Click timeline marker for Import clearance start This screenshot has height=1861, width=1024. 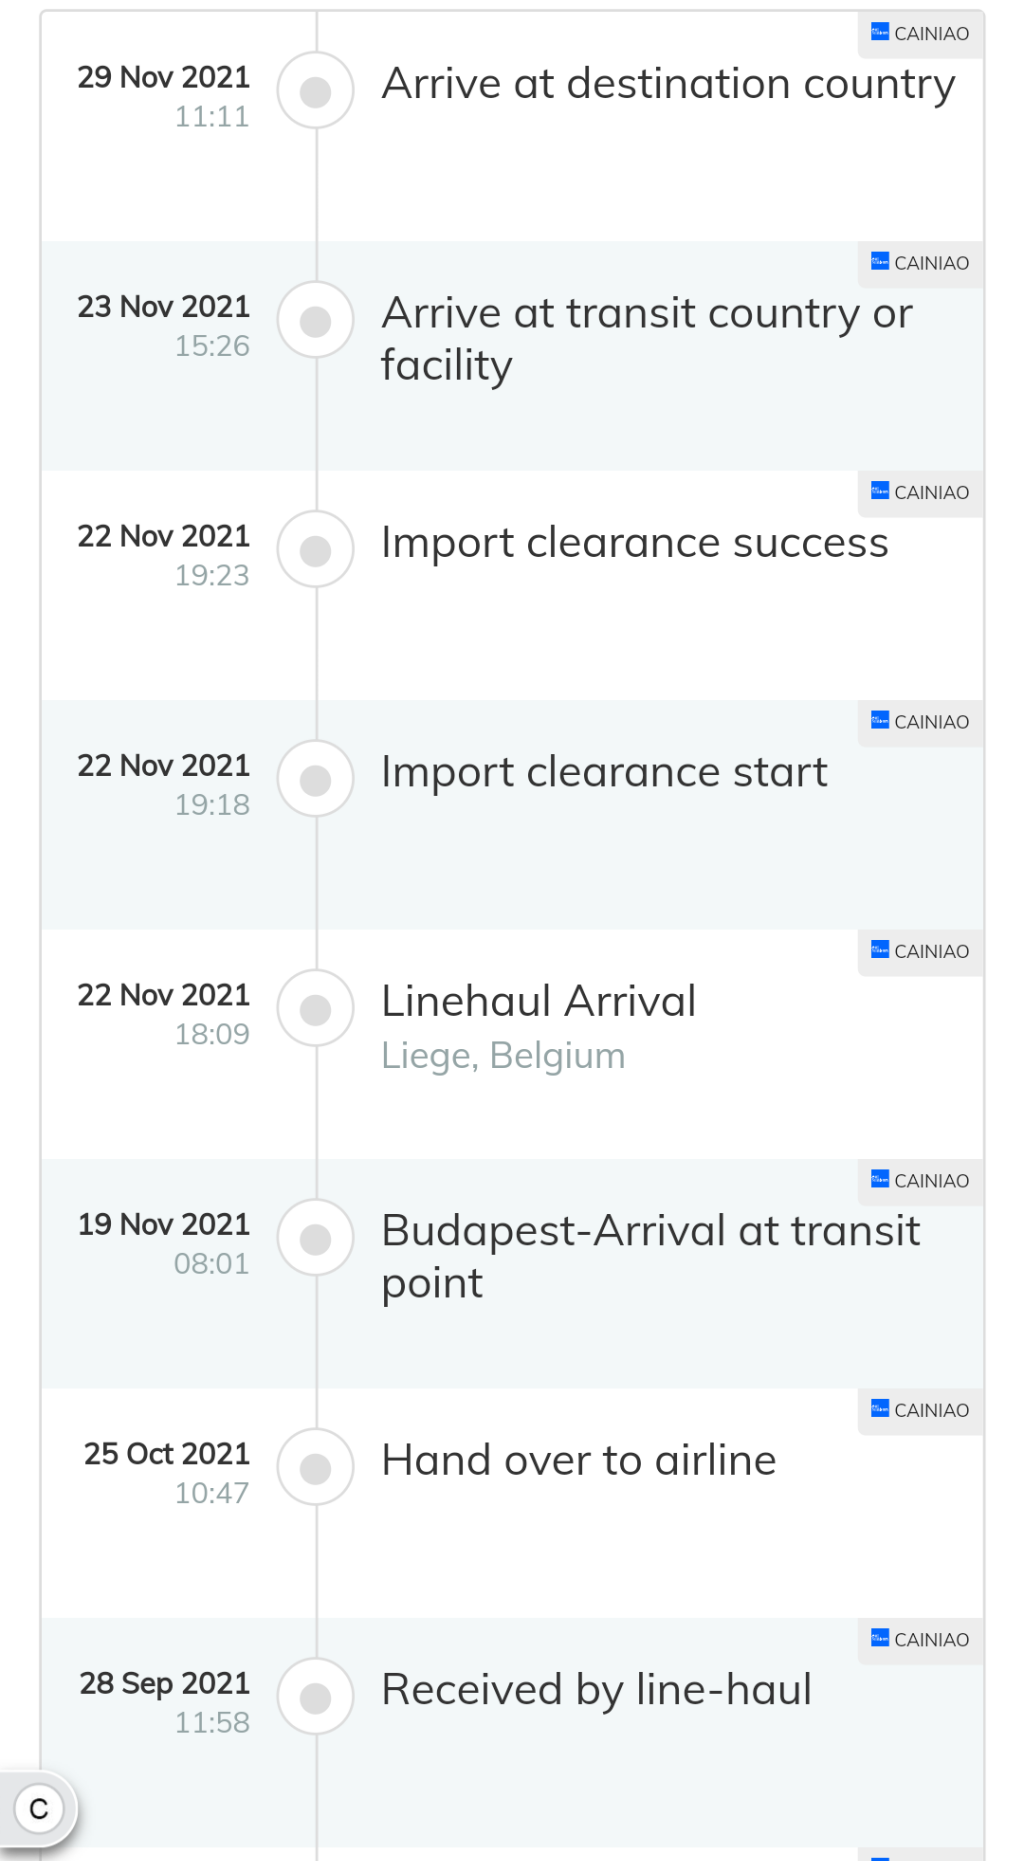(316, 780)
